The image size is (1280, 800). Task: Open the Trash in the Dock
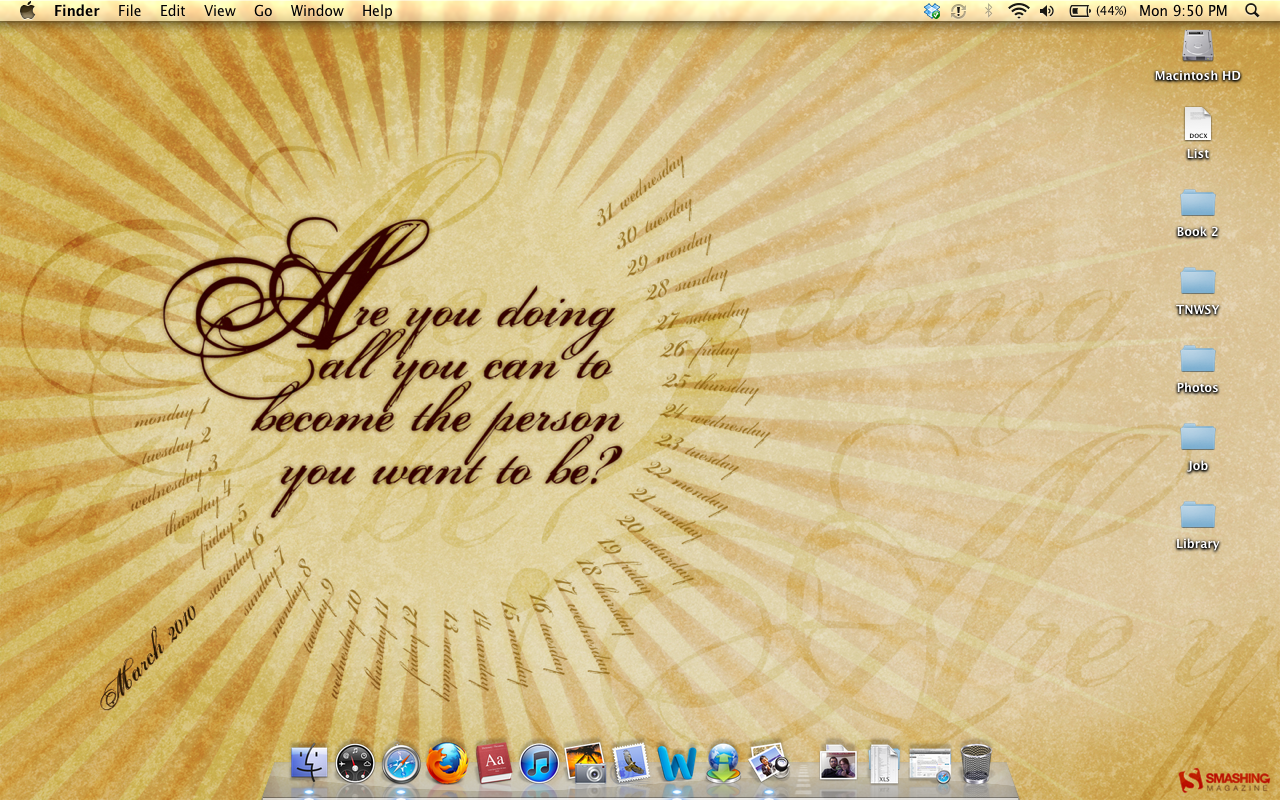tap(976, 764)
